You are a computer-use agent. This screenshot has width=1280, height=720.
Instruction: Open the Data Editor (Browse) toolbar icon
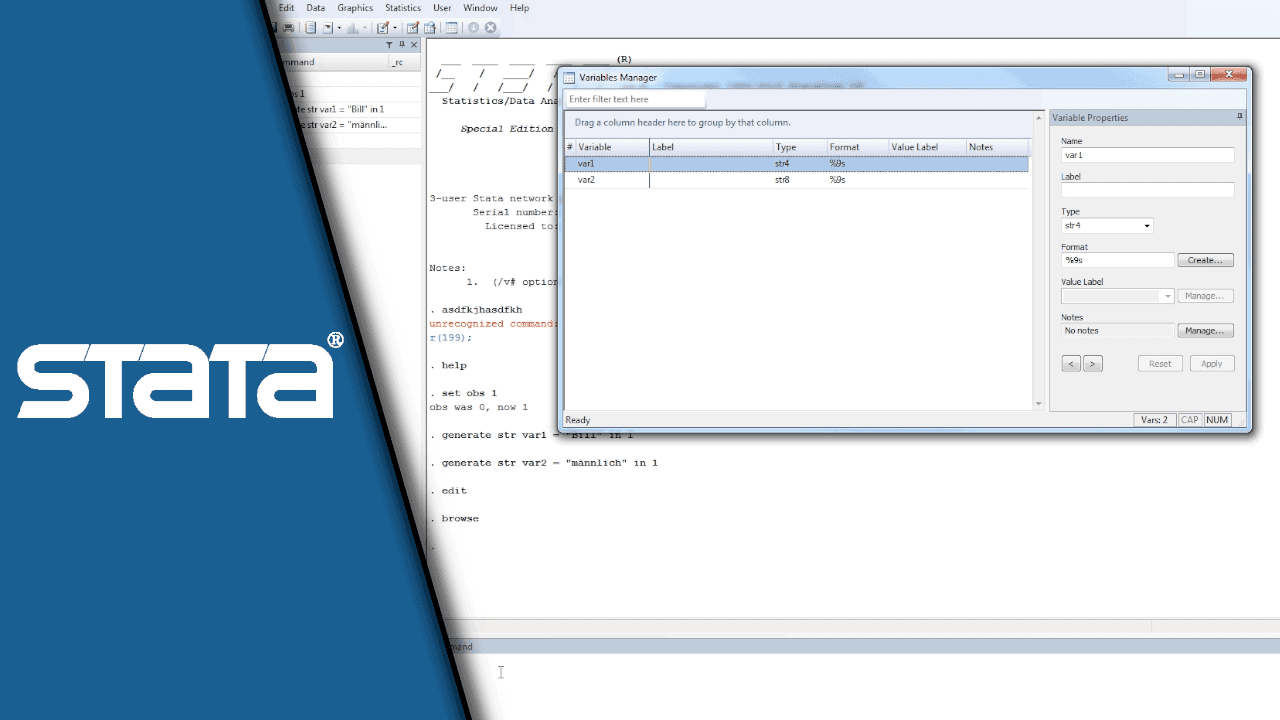pyautogui.click(x=430, y=28)
